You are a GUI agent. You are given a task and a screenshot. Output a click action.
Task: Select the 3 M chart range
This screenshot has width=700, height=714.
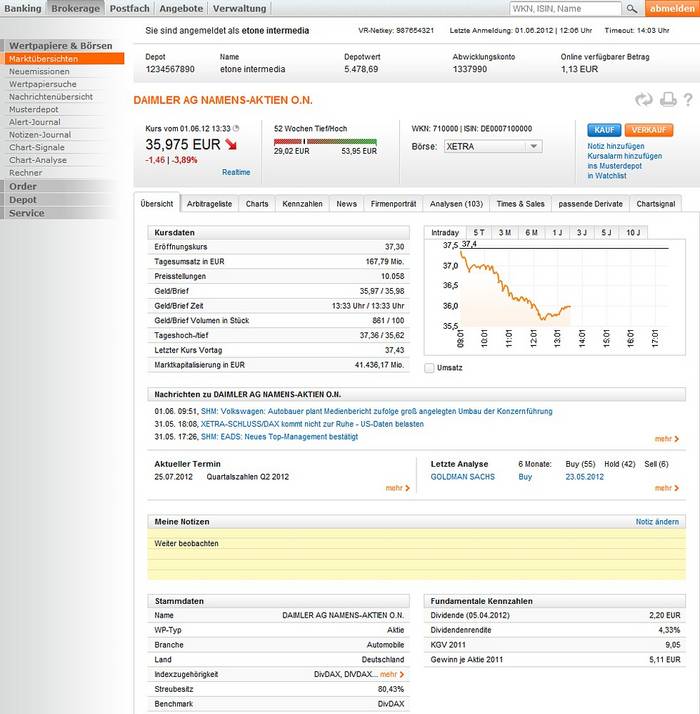[505, 233]
